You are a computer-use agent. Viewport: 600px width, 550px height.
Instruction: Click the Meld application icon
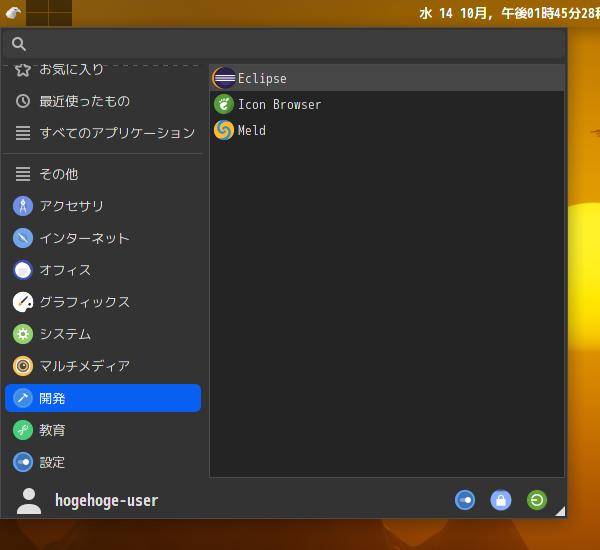point(224,130)
